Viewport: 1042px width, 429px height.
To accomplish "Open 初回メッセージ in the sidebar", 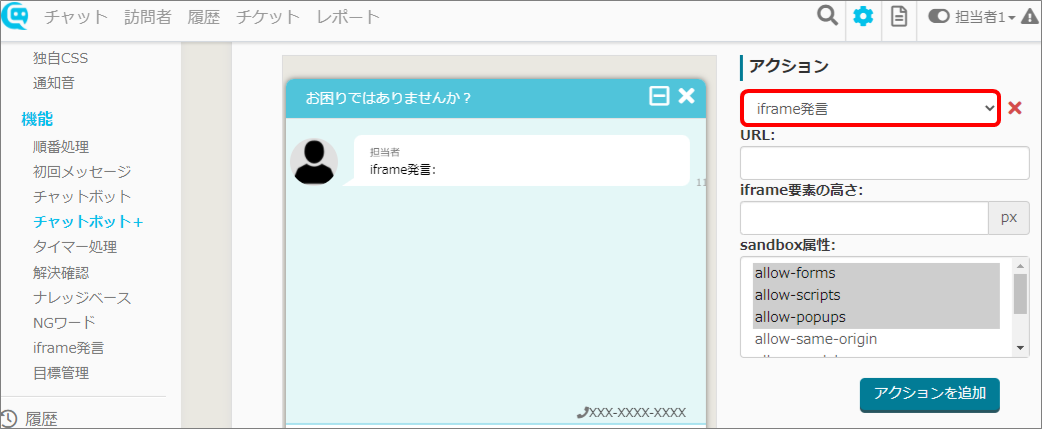I will point(82,172).
